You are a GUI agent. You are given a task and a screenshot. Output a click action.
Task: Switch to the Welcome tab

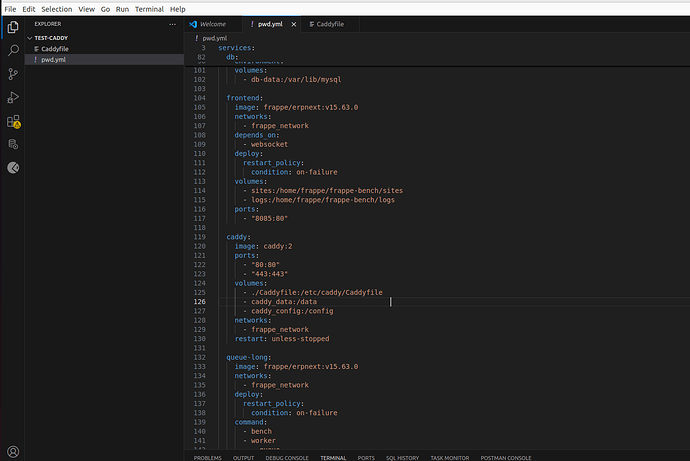coord(213,24)
